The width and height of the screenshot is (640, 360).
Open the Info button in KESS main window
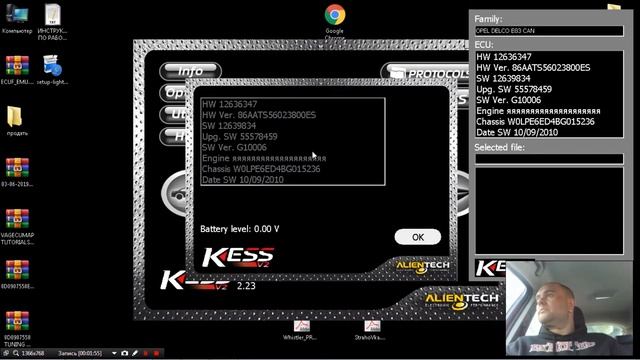click(x=190, y=71)
